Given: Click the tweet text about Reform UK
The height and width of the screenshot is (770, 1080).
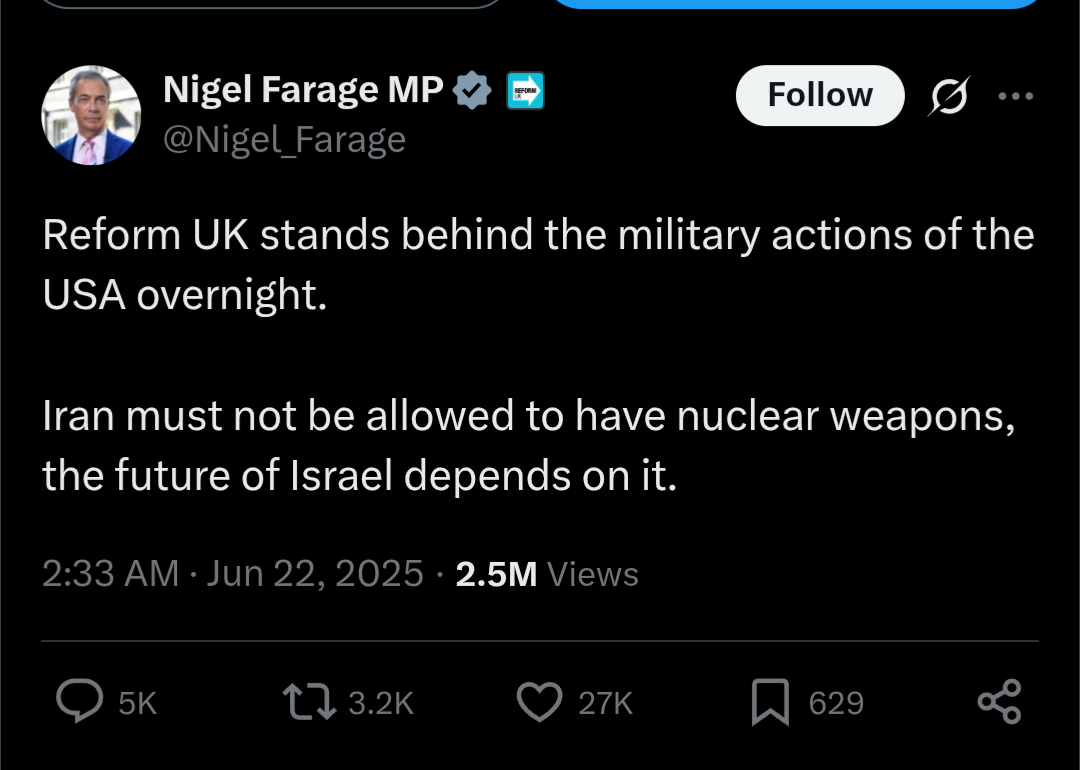Looking at the screenshot, I should 539,355.
